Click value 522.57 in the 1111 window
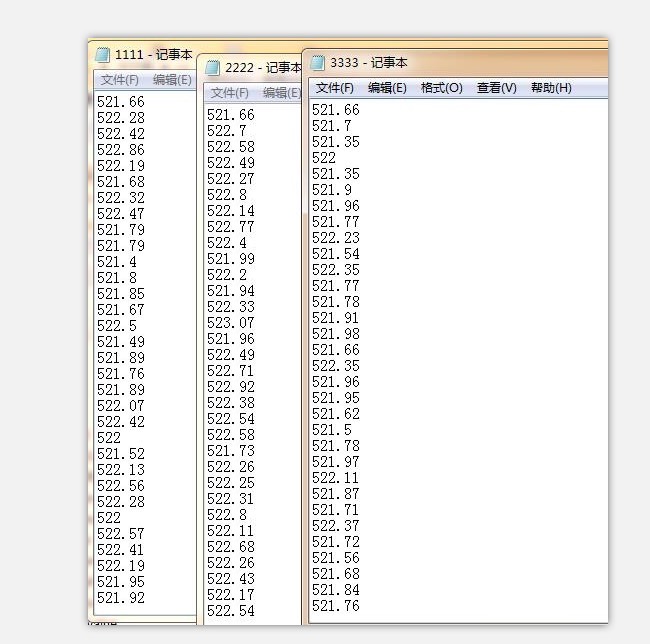This screenshot has width=650, height=644. pyautogui.click(x=121, y=534)
